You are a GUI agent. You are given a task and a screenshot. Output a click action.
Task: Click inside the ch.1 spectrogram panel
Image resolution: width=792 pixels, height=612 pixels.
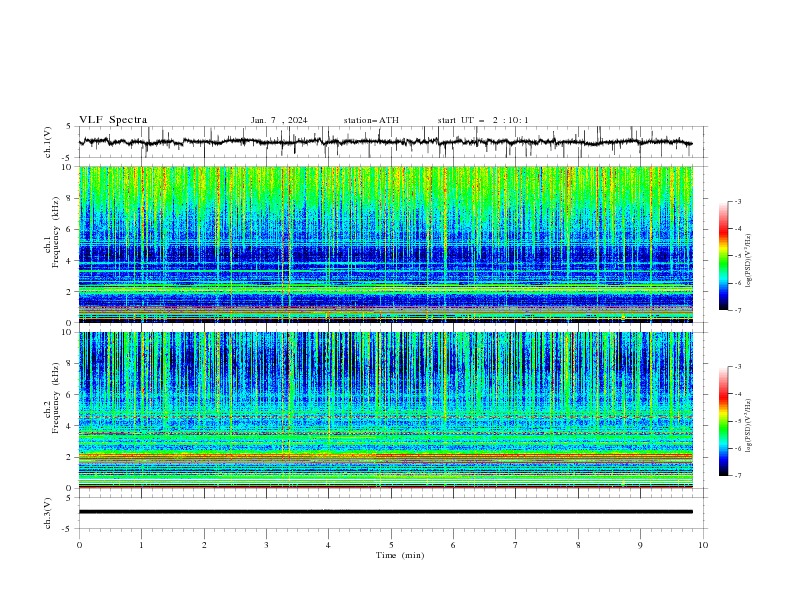click(x=386, y=244)
